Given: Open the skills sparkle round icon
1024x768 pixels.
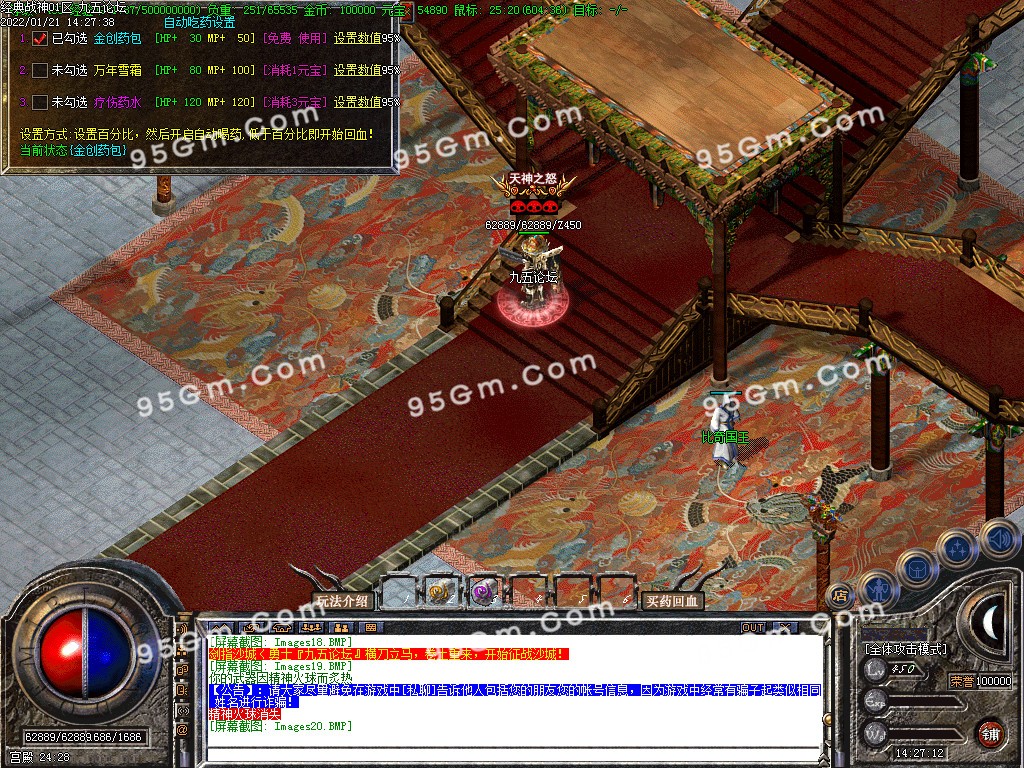Looking at the screenshot, I should [957, 549].
